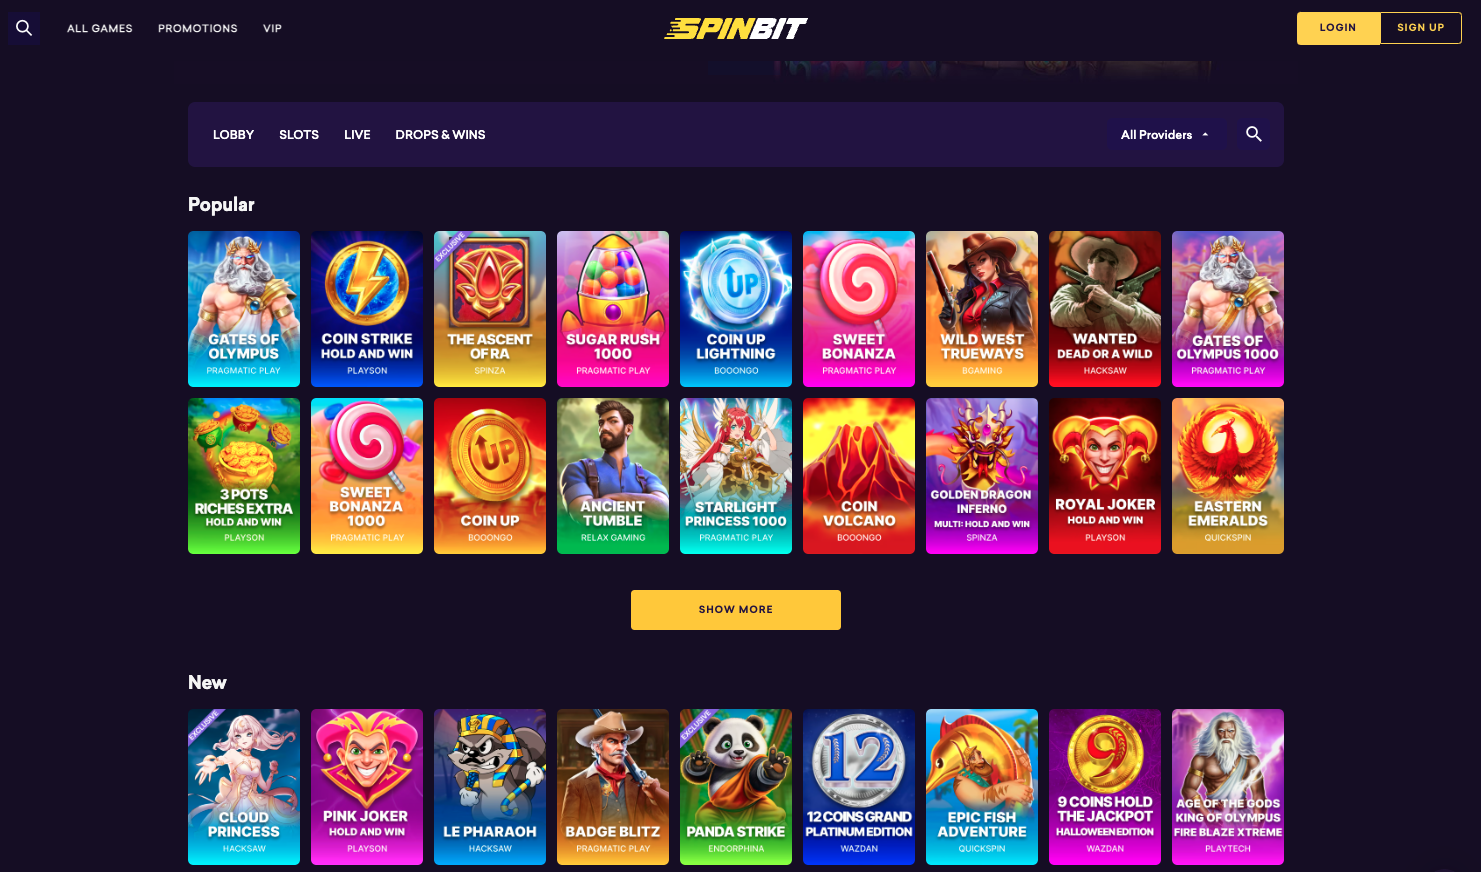Launch the Le Pharaoh game in New
The image size is (1481, 872).
coord(490,787)
